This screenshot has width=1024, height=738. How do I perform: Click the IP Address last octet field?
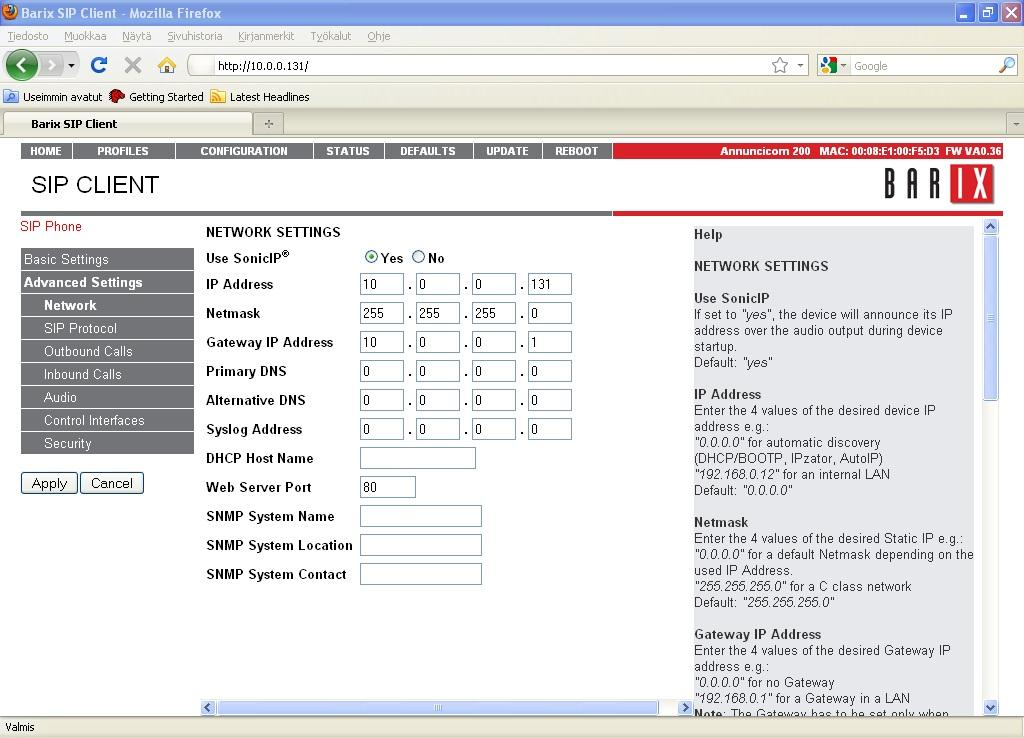(550, 284)
